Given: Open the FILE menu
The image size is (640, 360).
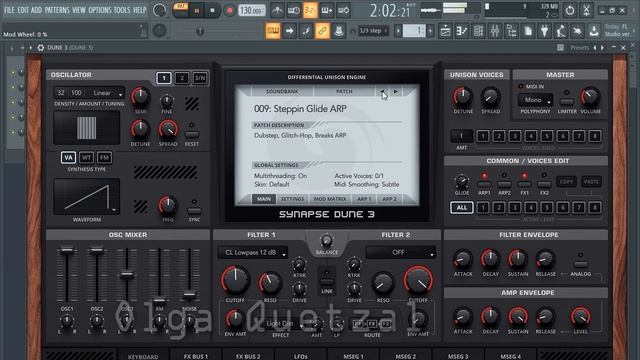Looking at the screenshot, I should (9, 10).
